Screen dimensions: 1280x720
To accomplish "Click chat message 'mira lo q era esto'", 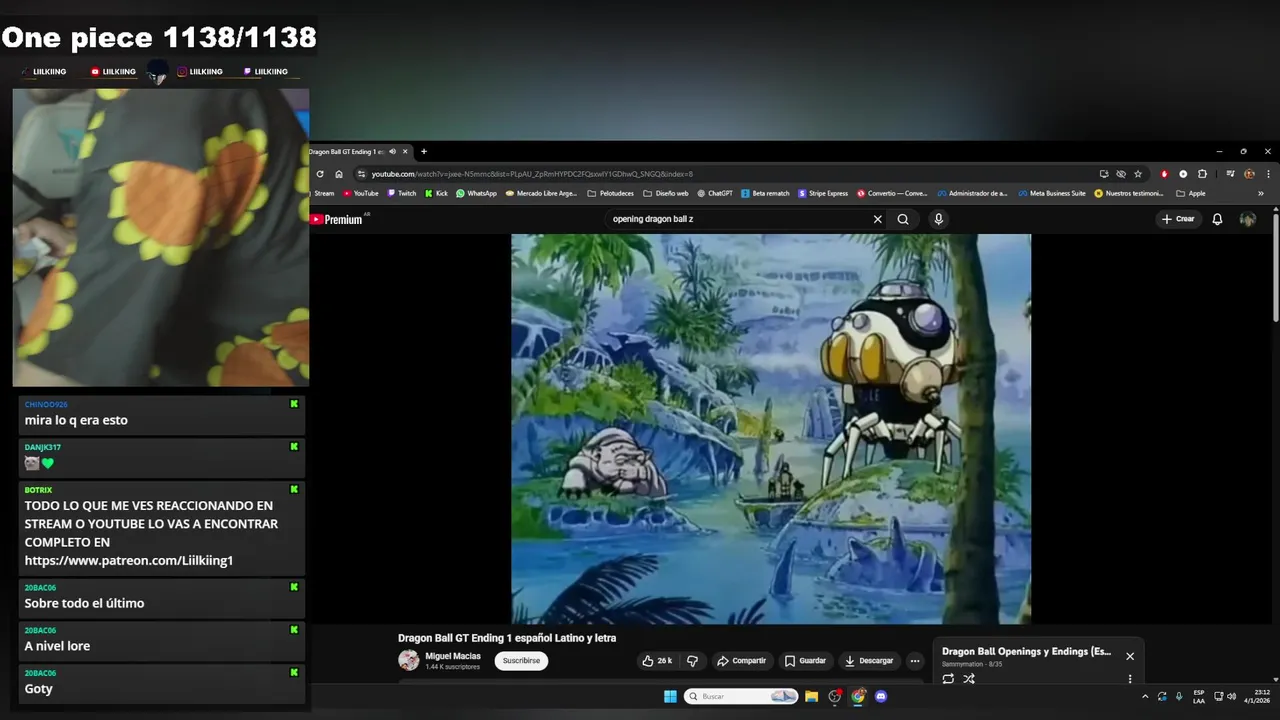I will tap(76, 420).
